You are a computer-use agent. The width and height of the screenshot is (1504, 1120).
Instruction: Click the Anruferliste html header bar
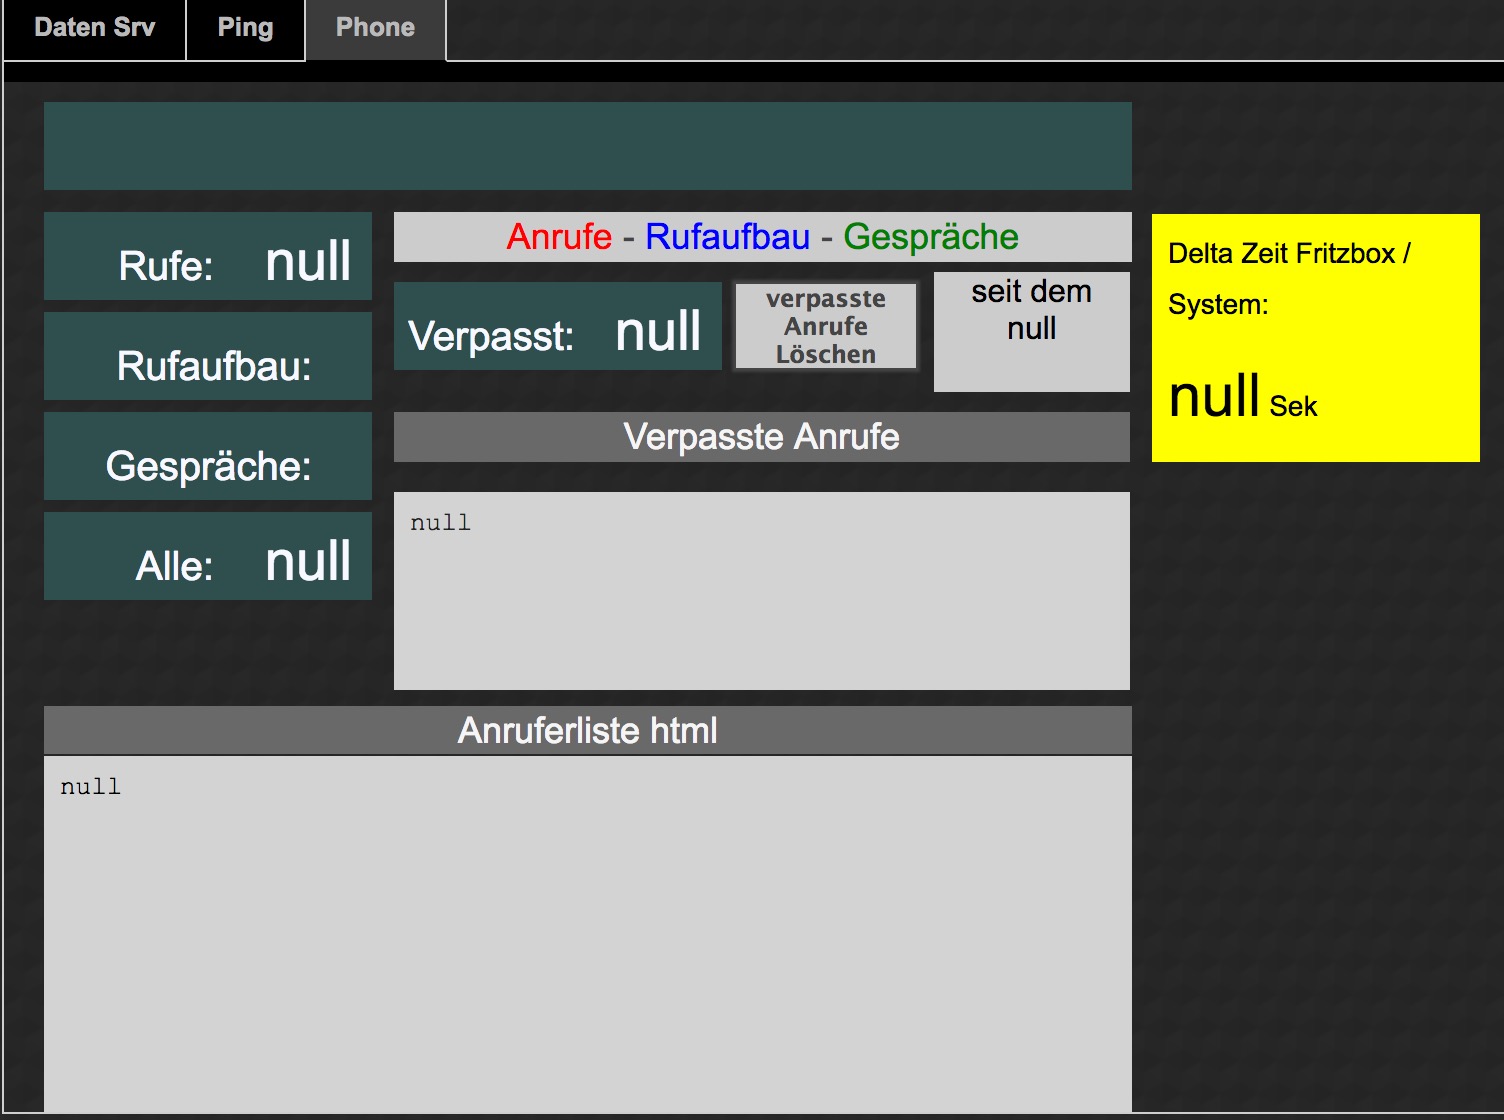(587, 731)
